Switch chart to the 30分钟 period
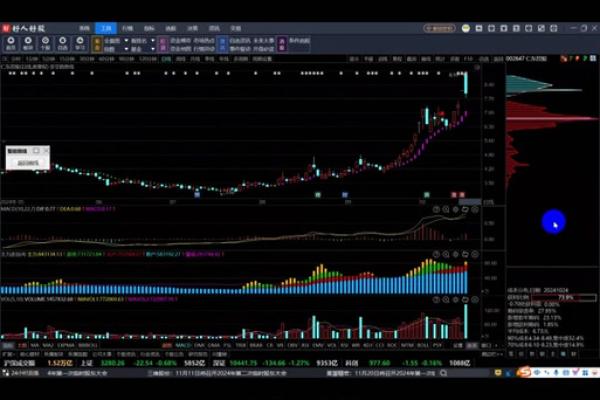 coord(87,59)
